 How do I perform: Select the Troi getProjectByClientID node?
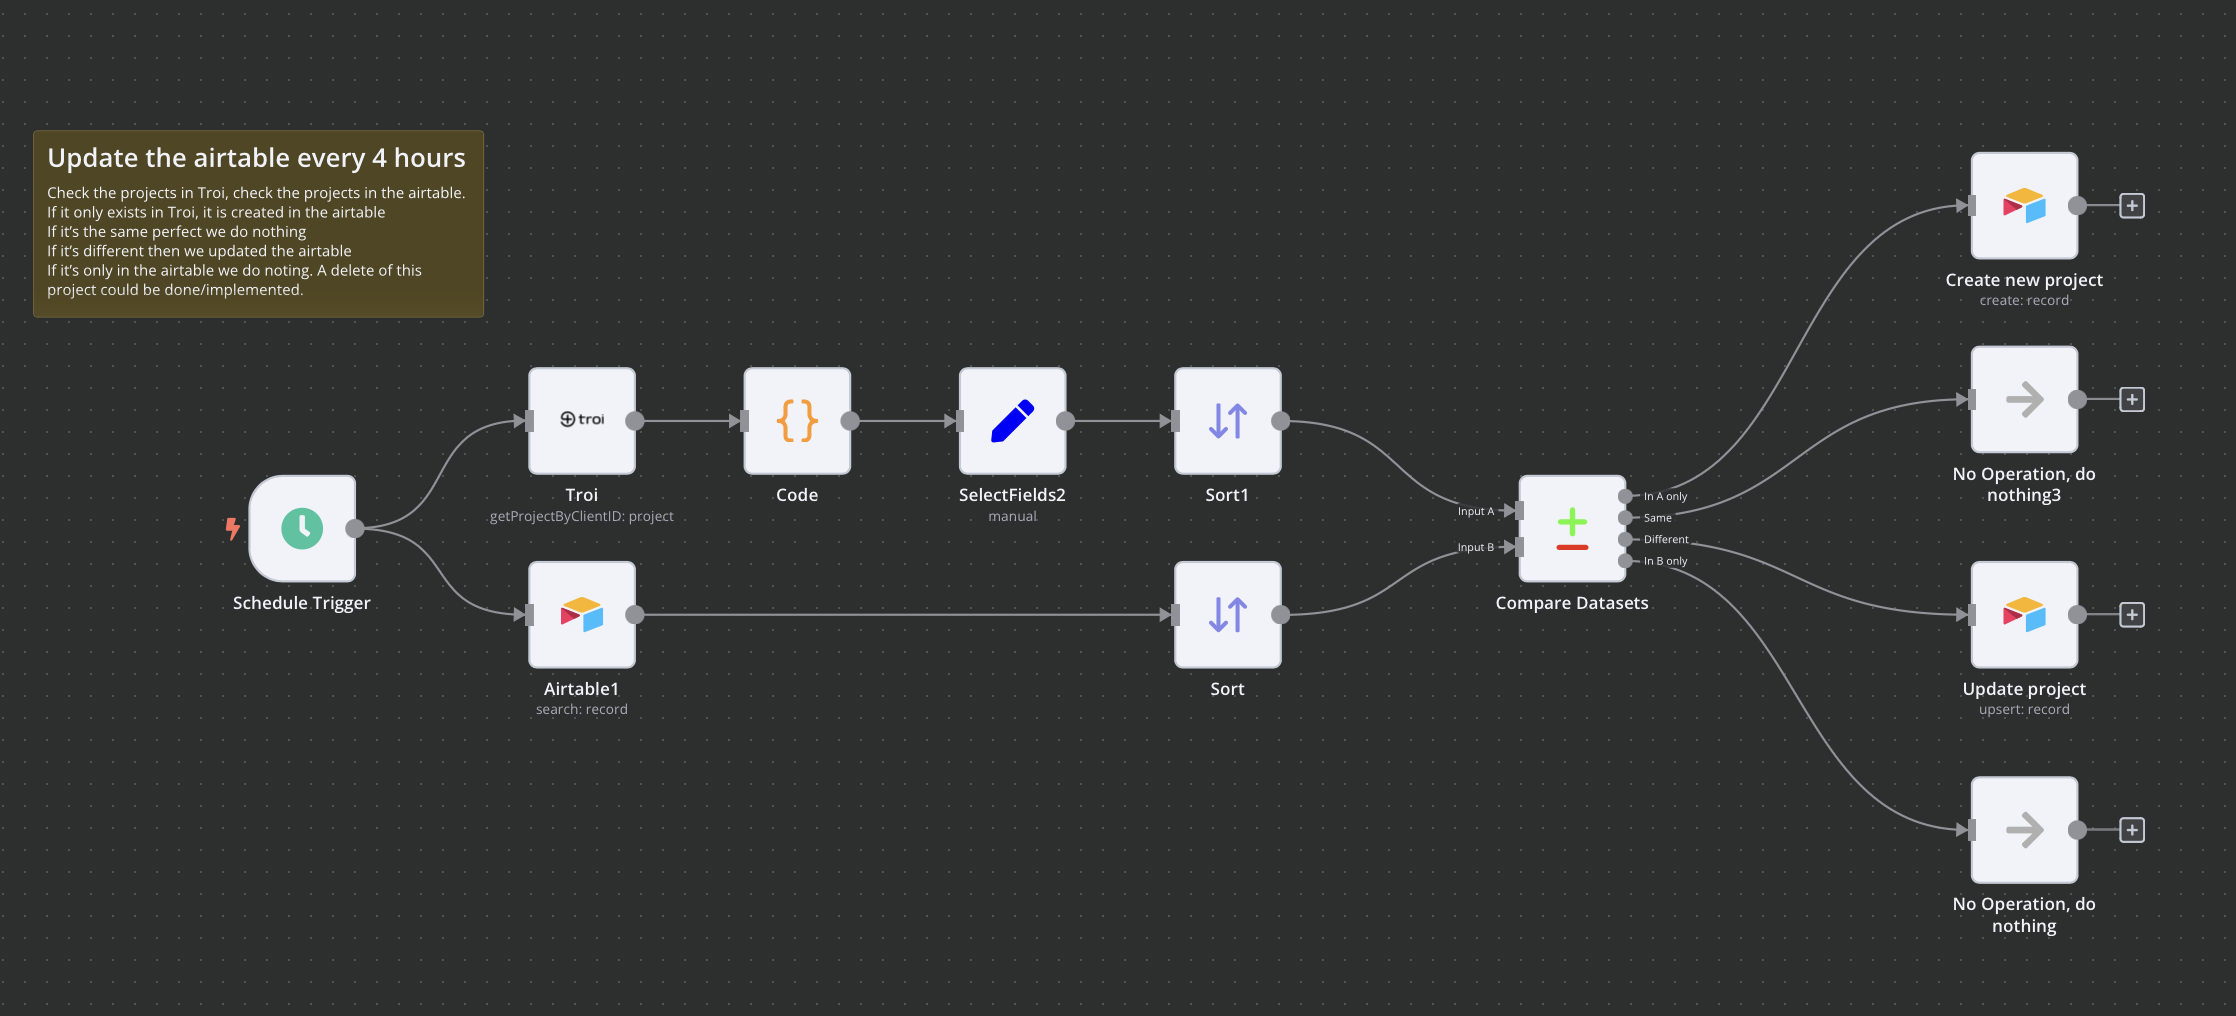(x=581, y=420)
